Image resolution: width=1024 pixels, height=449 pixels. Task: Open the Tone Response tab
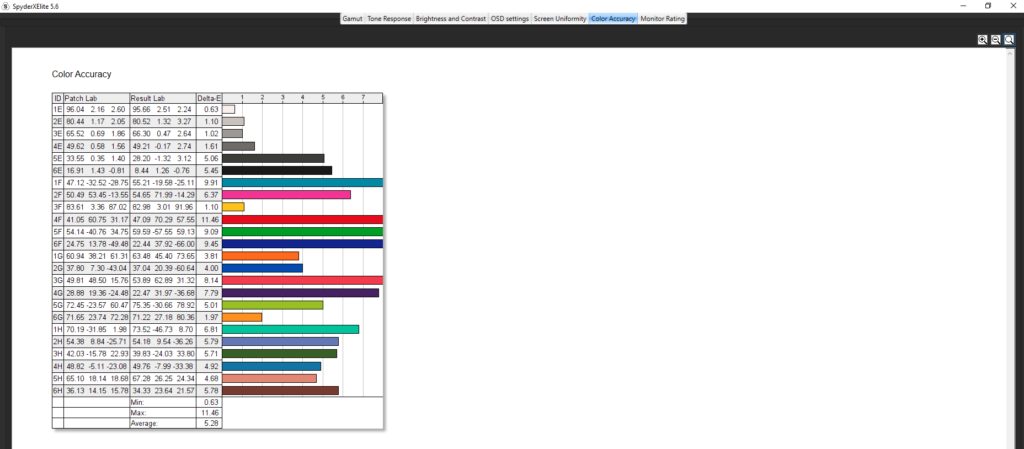pos(390,18)
